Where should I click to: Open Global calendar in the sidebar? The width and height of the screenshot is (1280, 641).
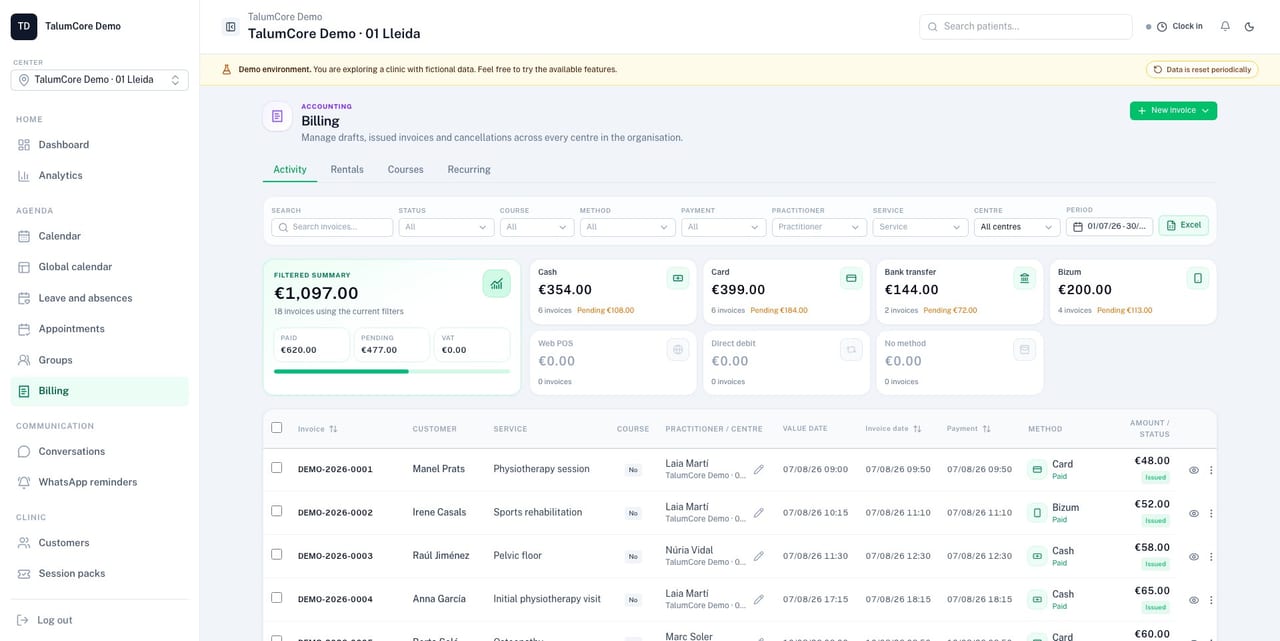point(100,267)
